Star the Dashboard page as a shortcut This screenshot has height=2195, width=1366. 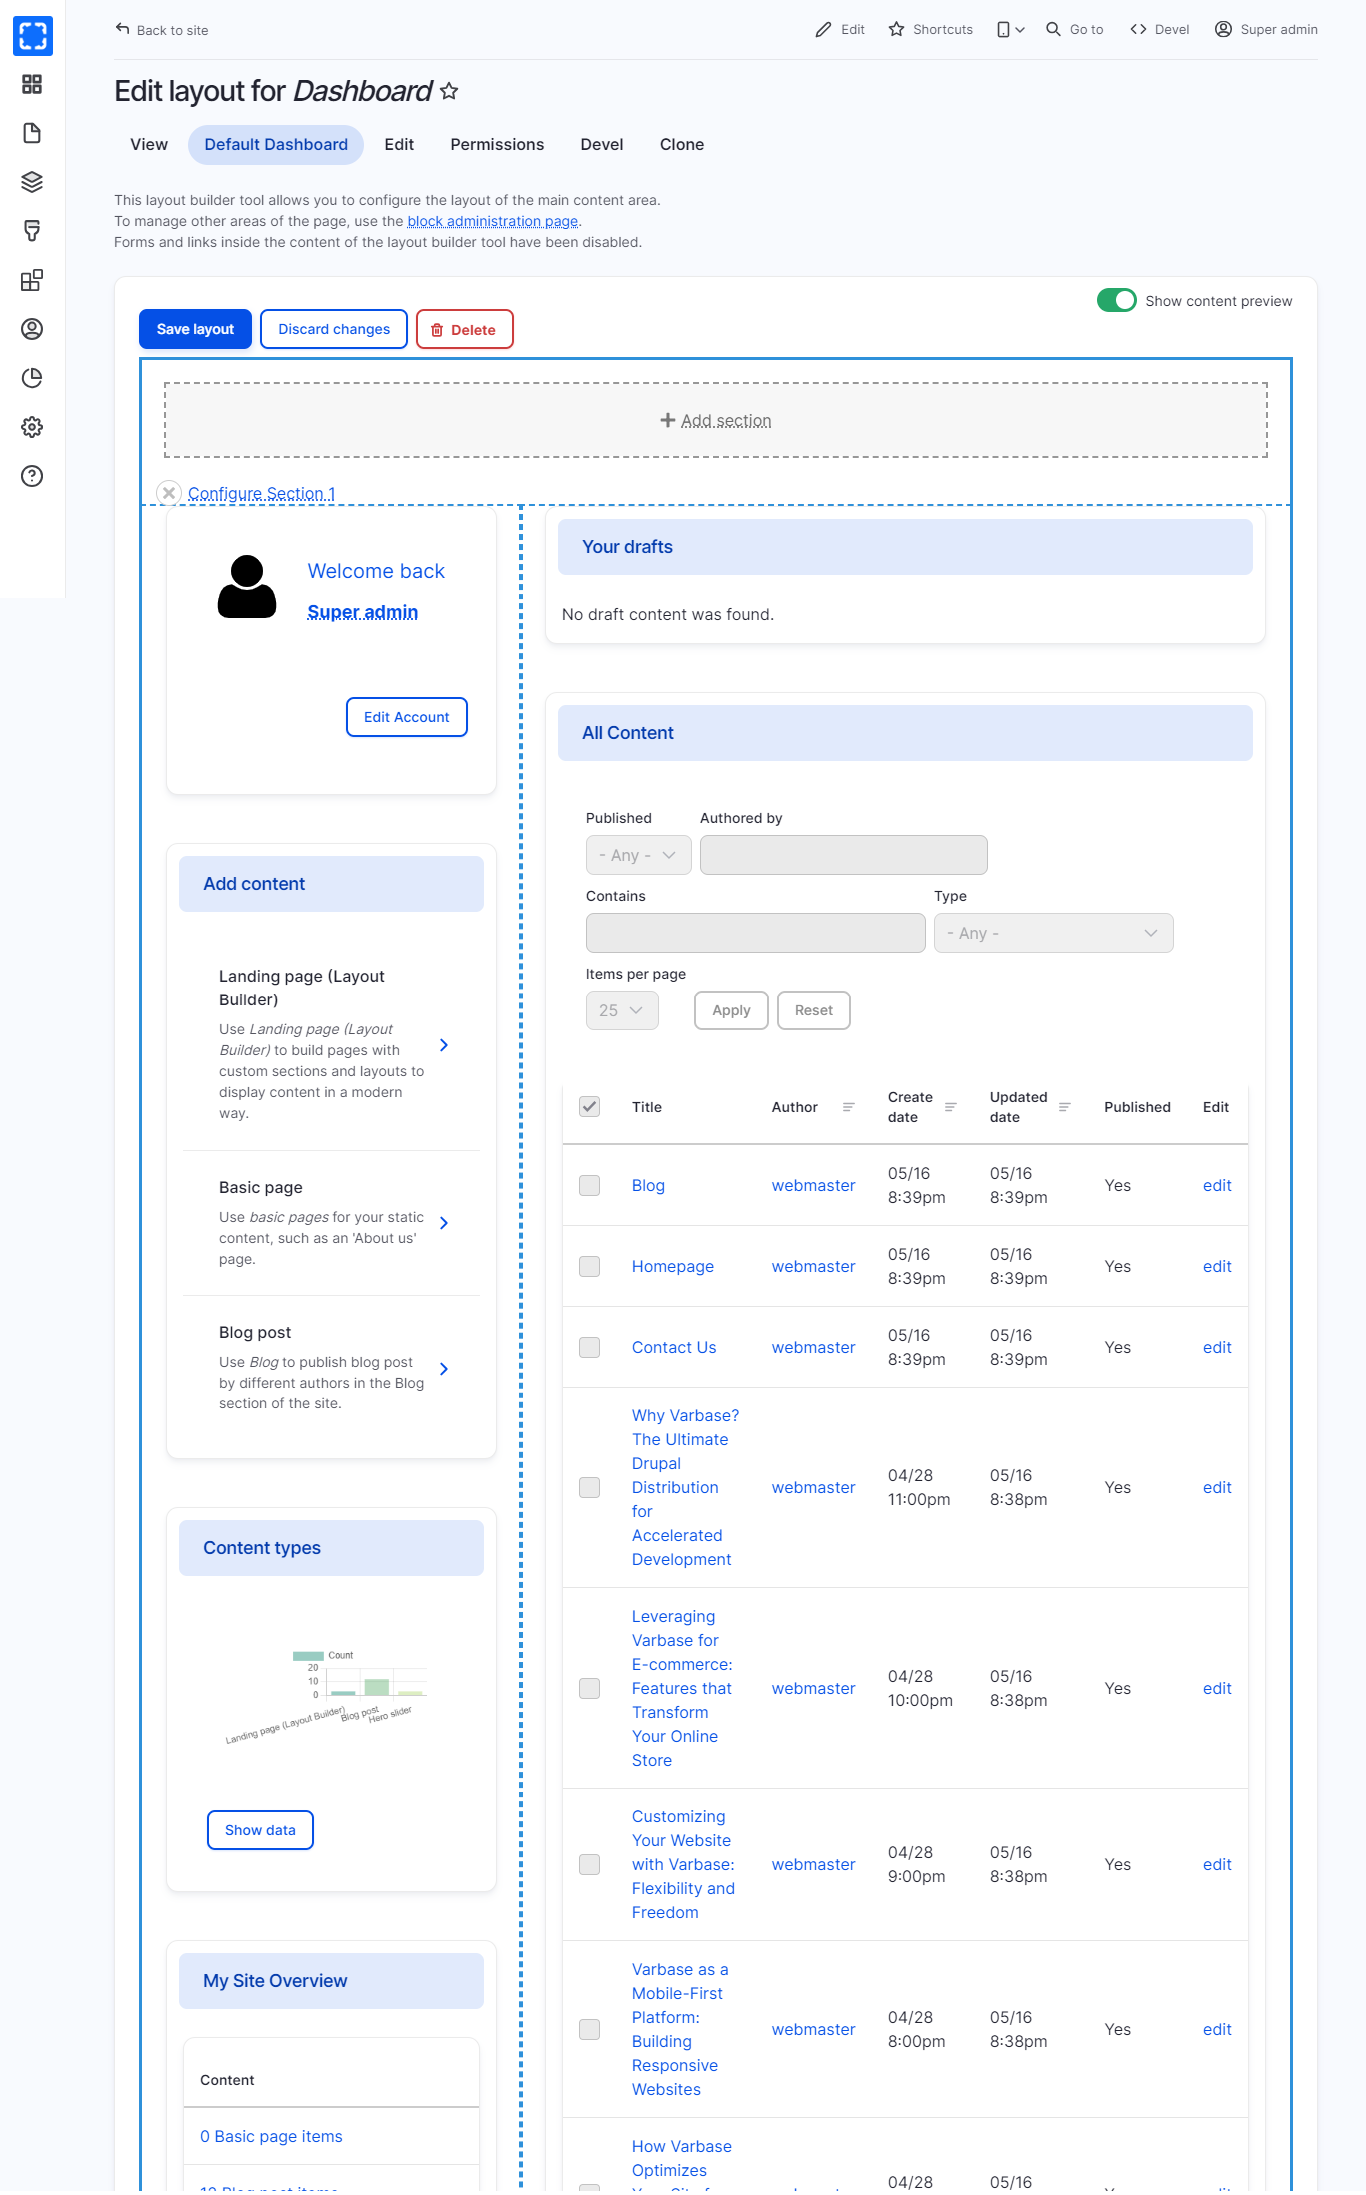tap(450, 91)
